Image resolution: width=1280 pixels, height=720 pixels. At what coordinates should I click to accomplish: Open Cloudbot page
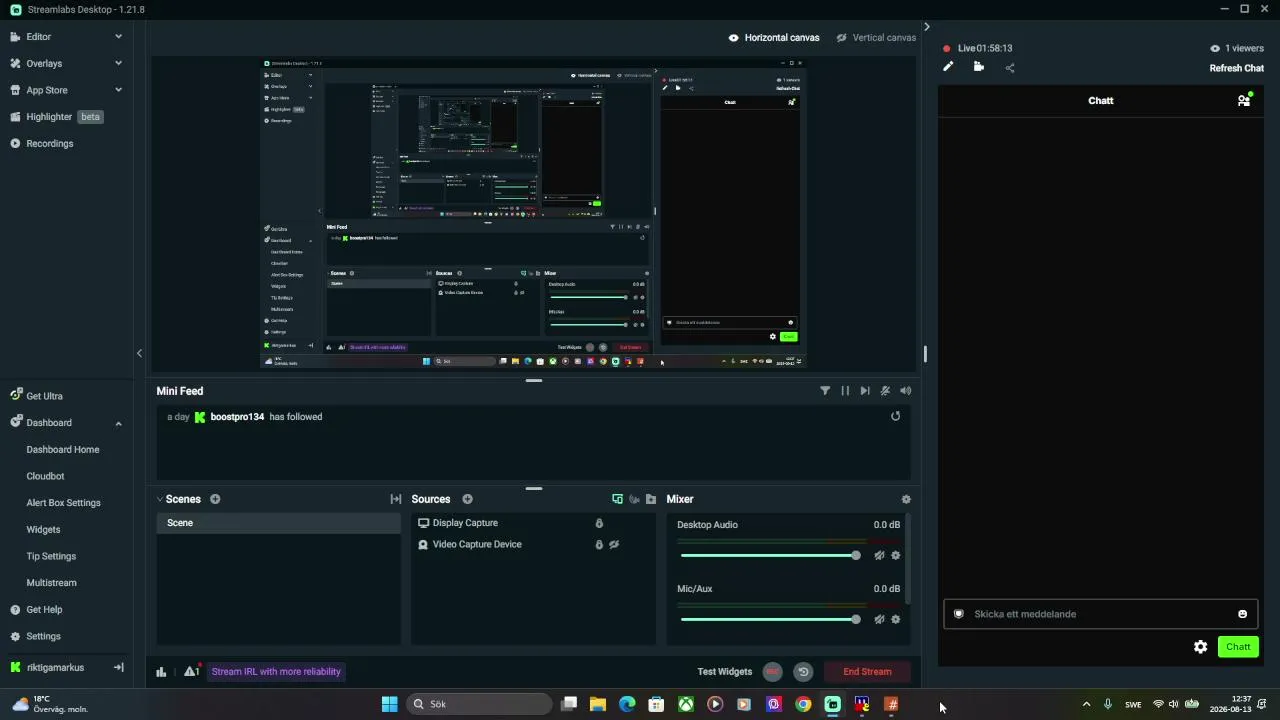pos(45,476)
